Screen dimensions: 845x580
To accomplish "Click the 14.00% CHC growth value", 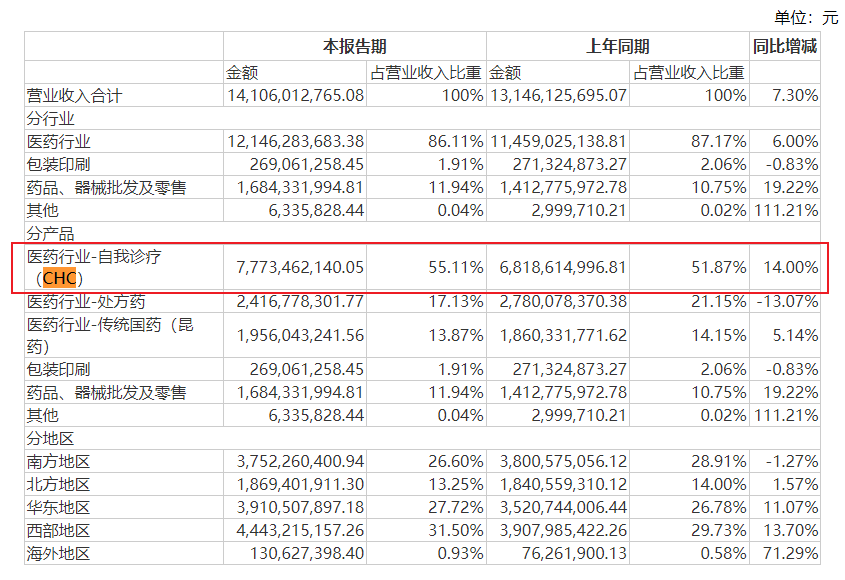I will point(791,267).
